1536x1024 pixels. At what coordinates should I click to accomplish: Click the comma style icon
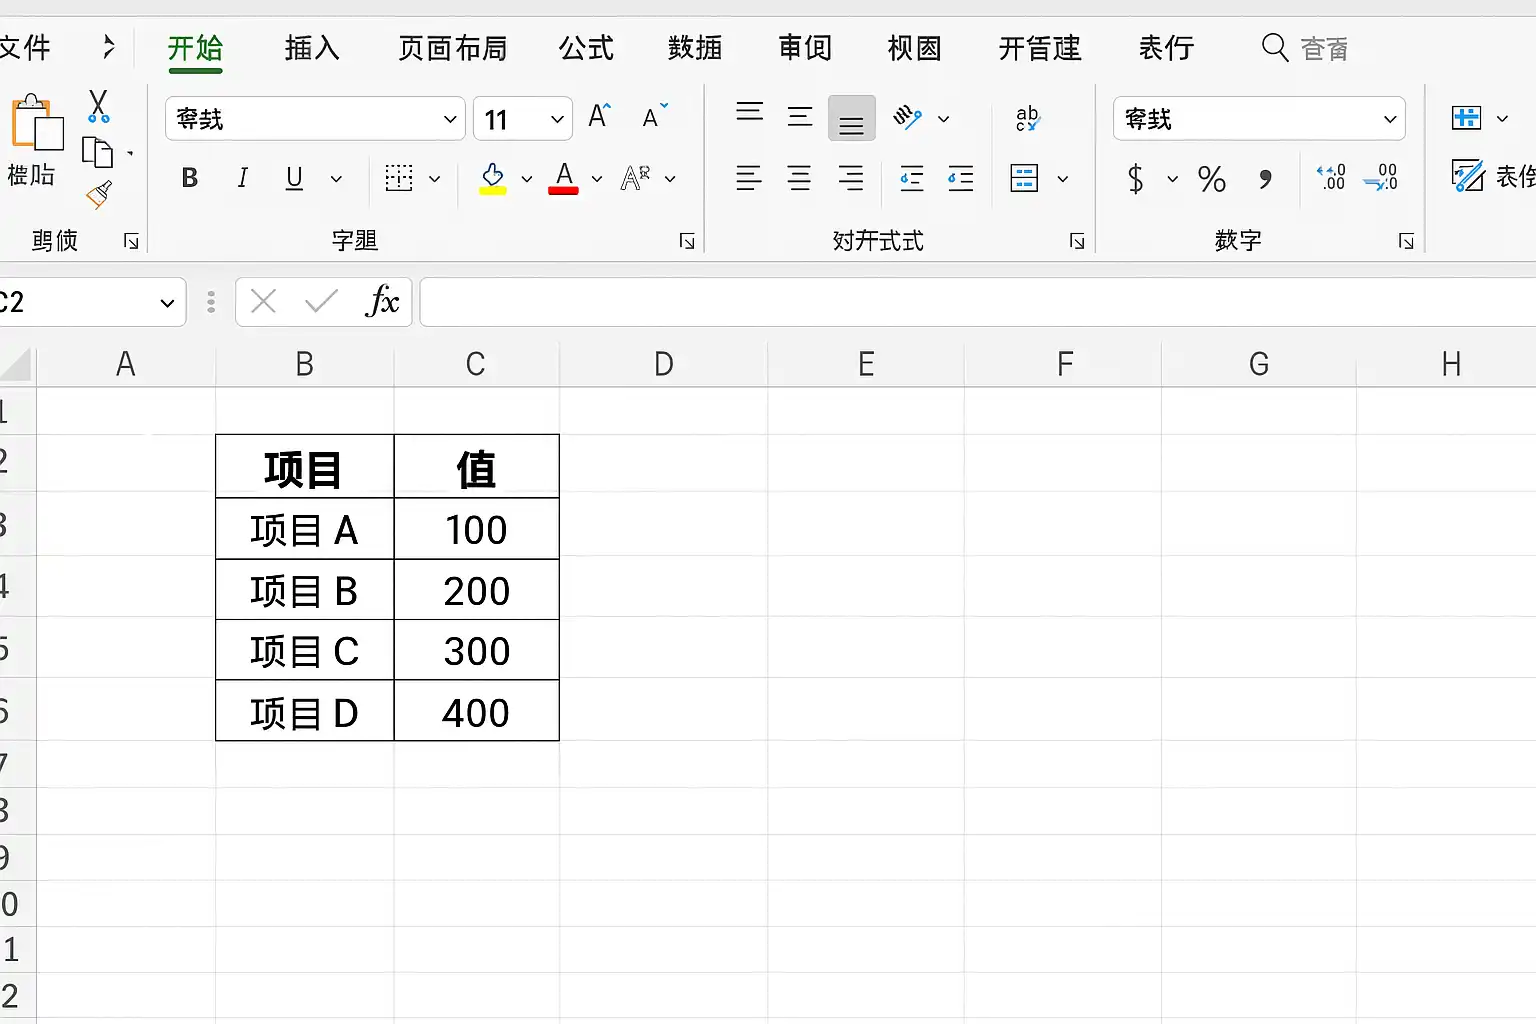point(1265,179)
